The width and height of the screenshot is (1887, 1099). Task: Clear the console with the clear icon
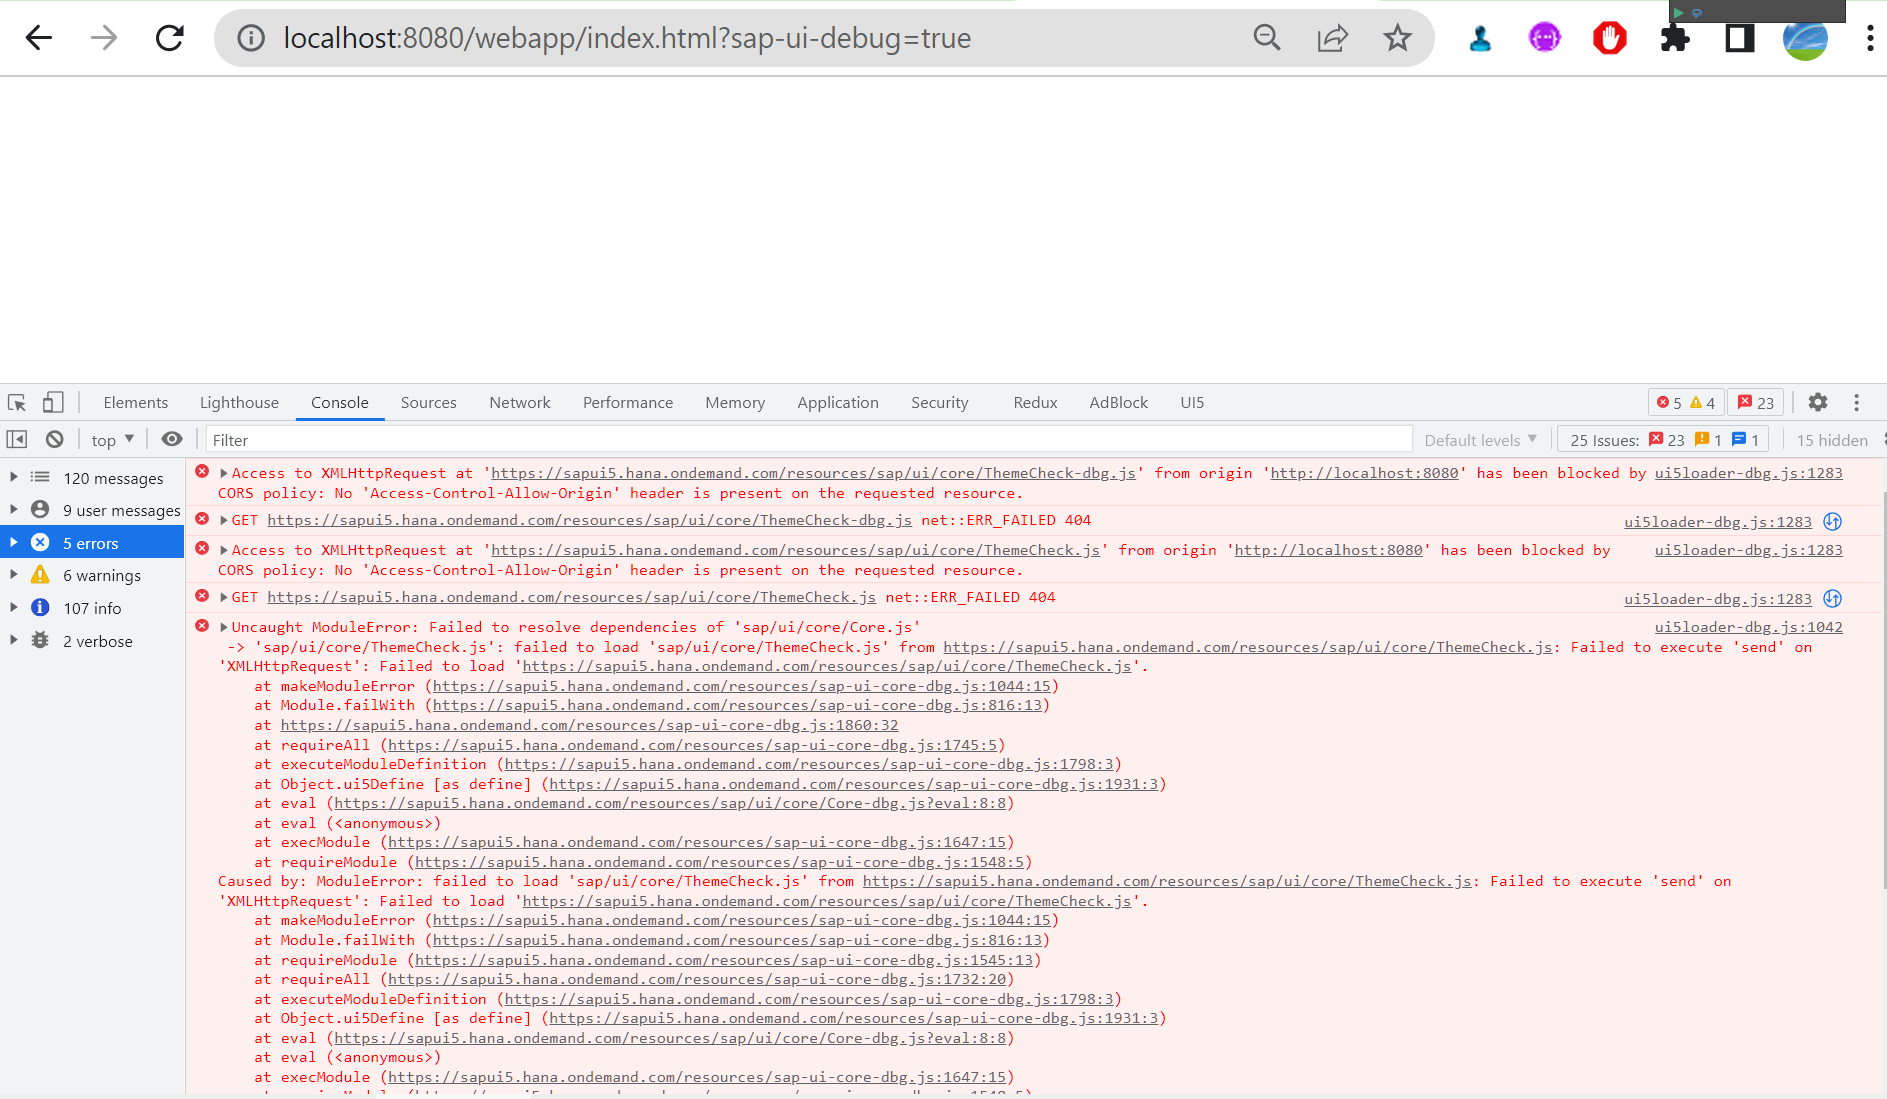tap(55, 439)
